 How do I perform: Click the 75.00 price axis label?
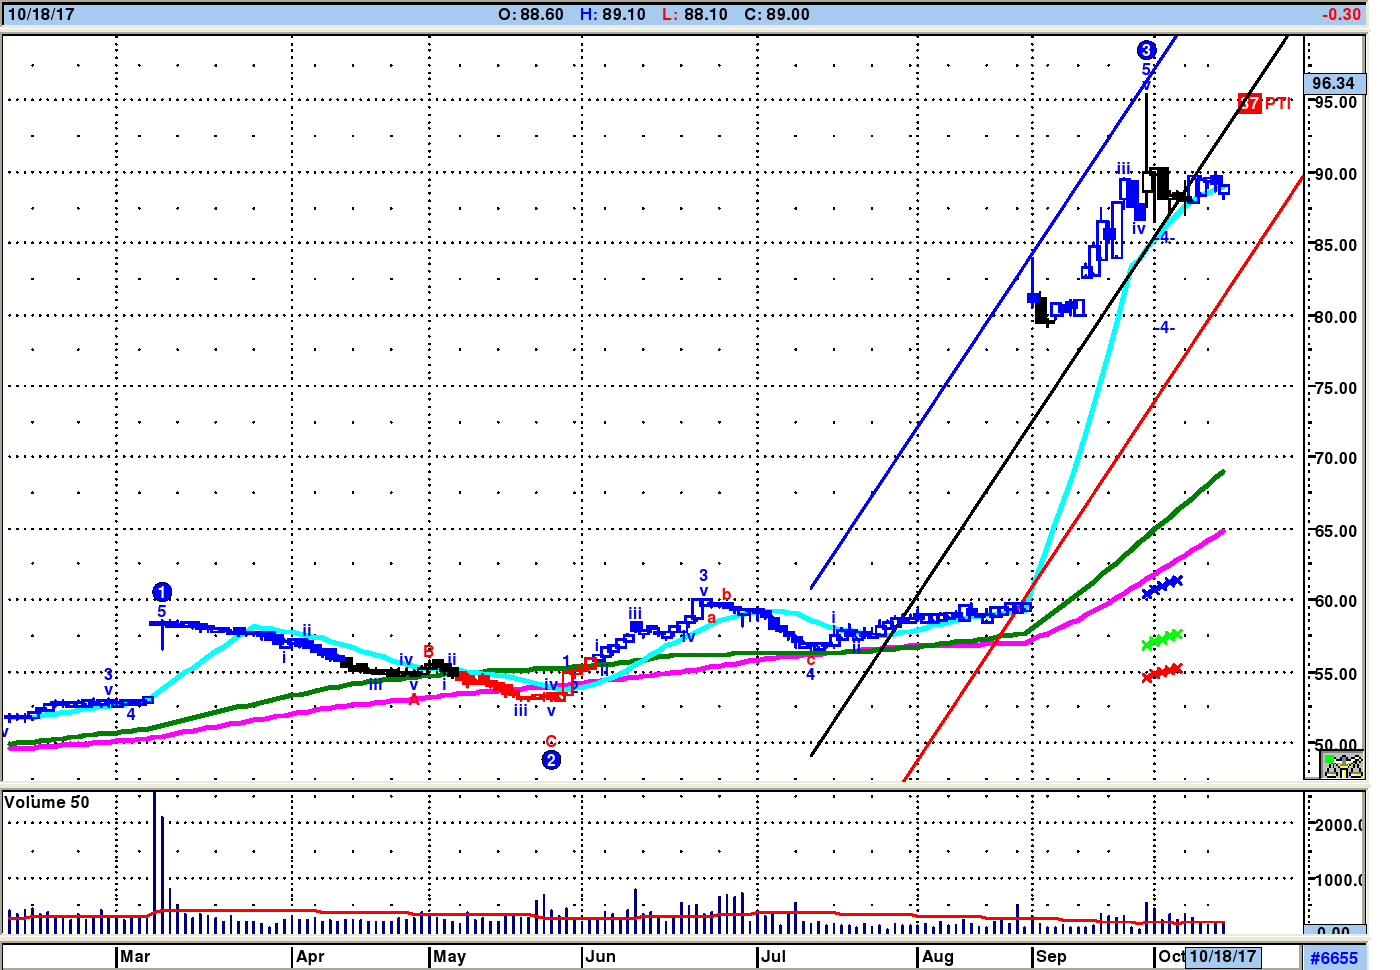(x=1335, y=388)
